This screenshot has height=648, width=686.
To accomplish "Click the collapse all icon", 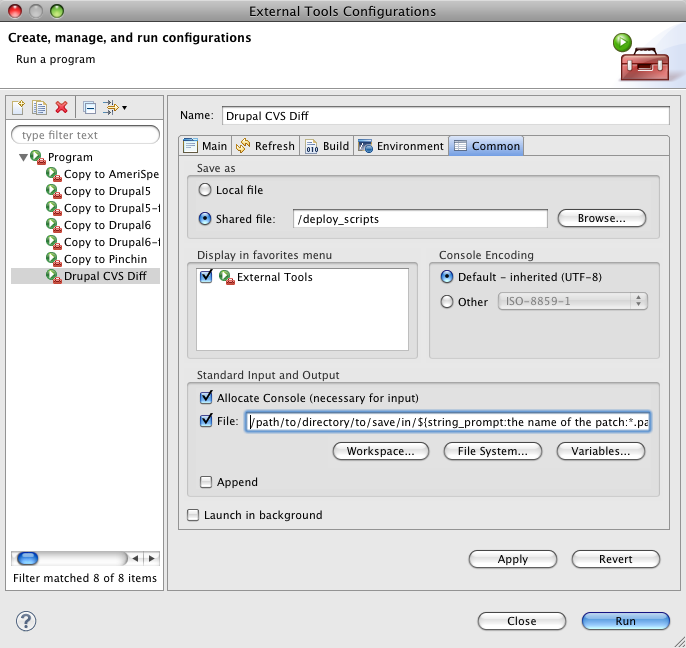I will 89,107.
